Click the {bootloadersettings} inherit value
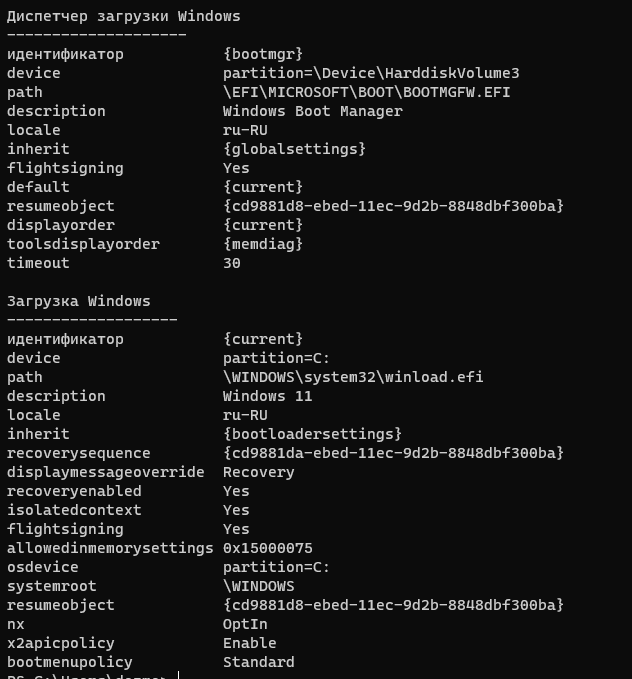632x679 pixels. (312, 434)
